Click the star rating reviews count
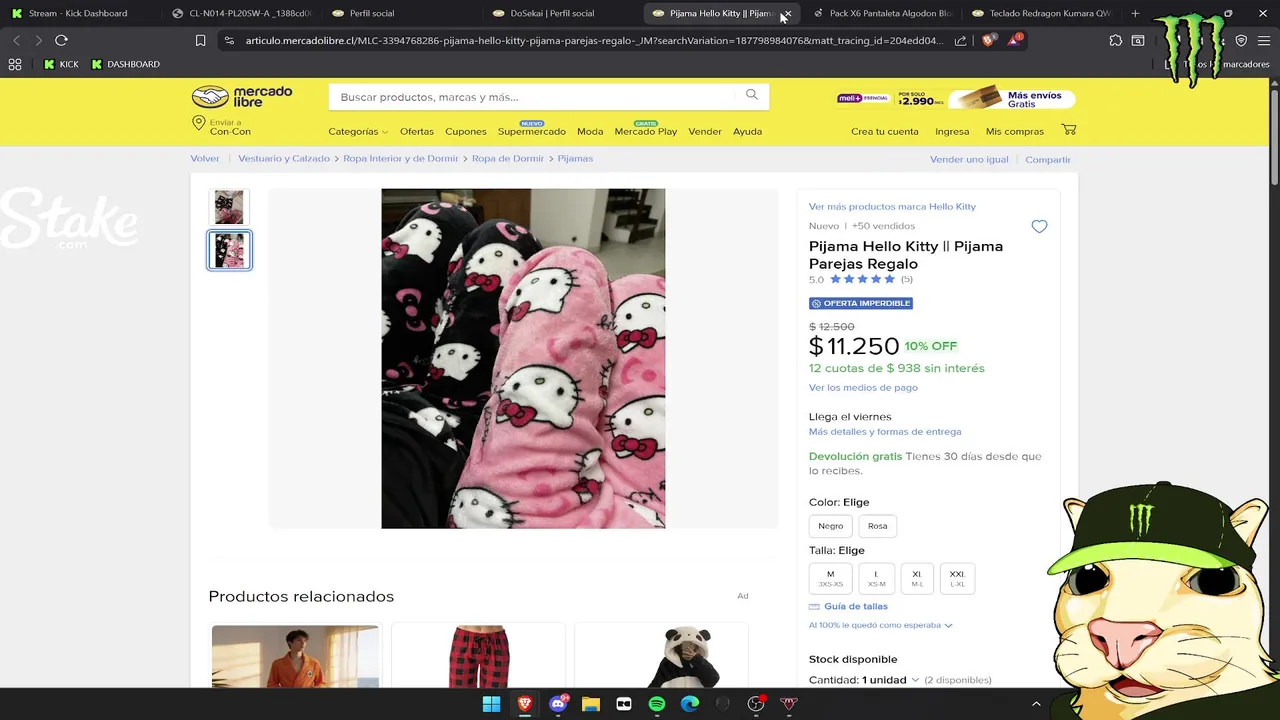The height and width of the screenshot is (720, 1280). click(907, 280)
